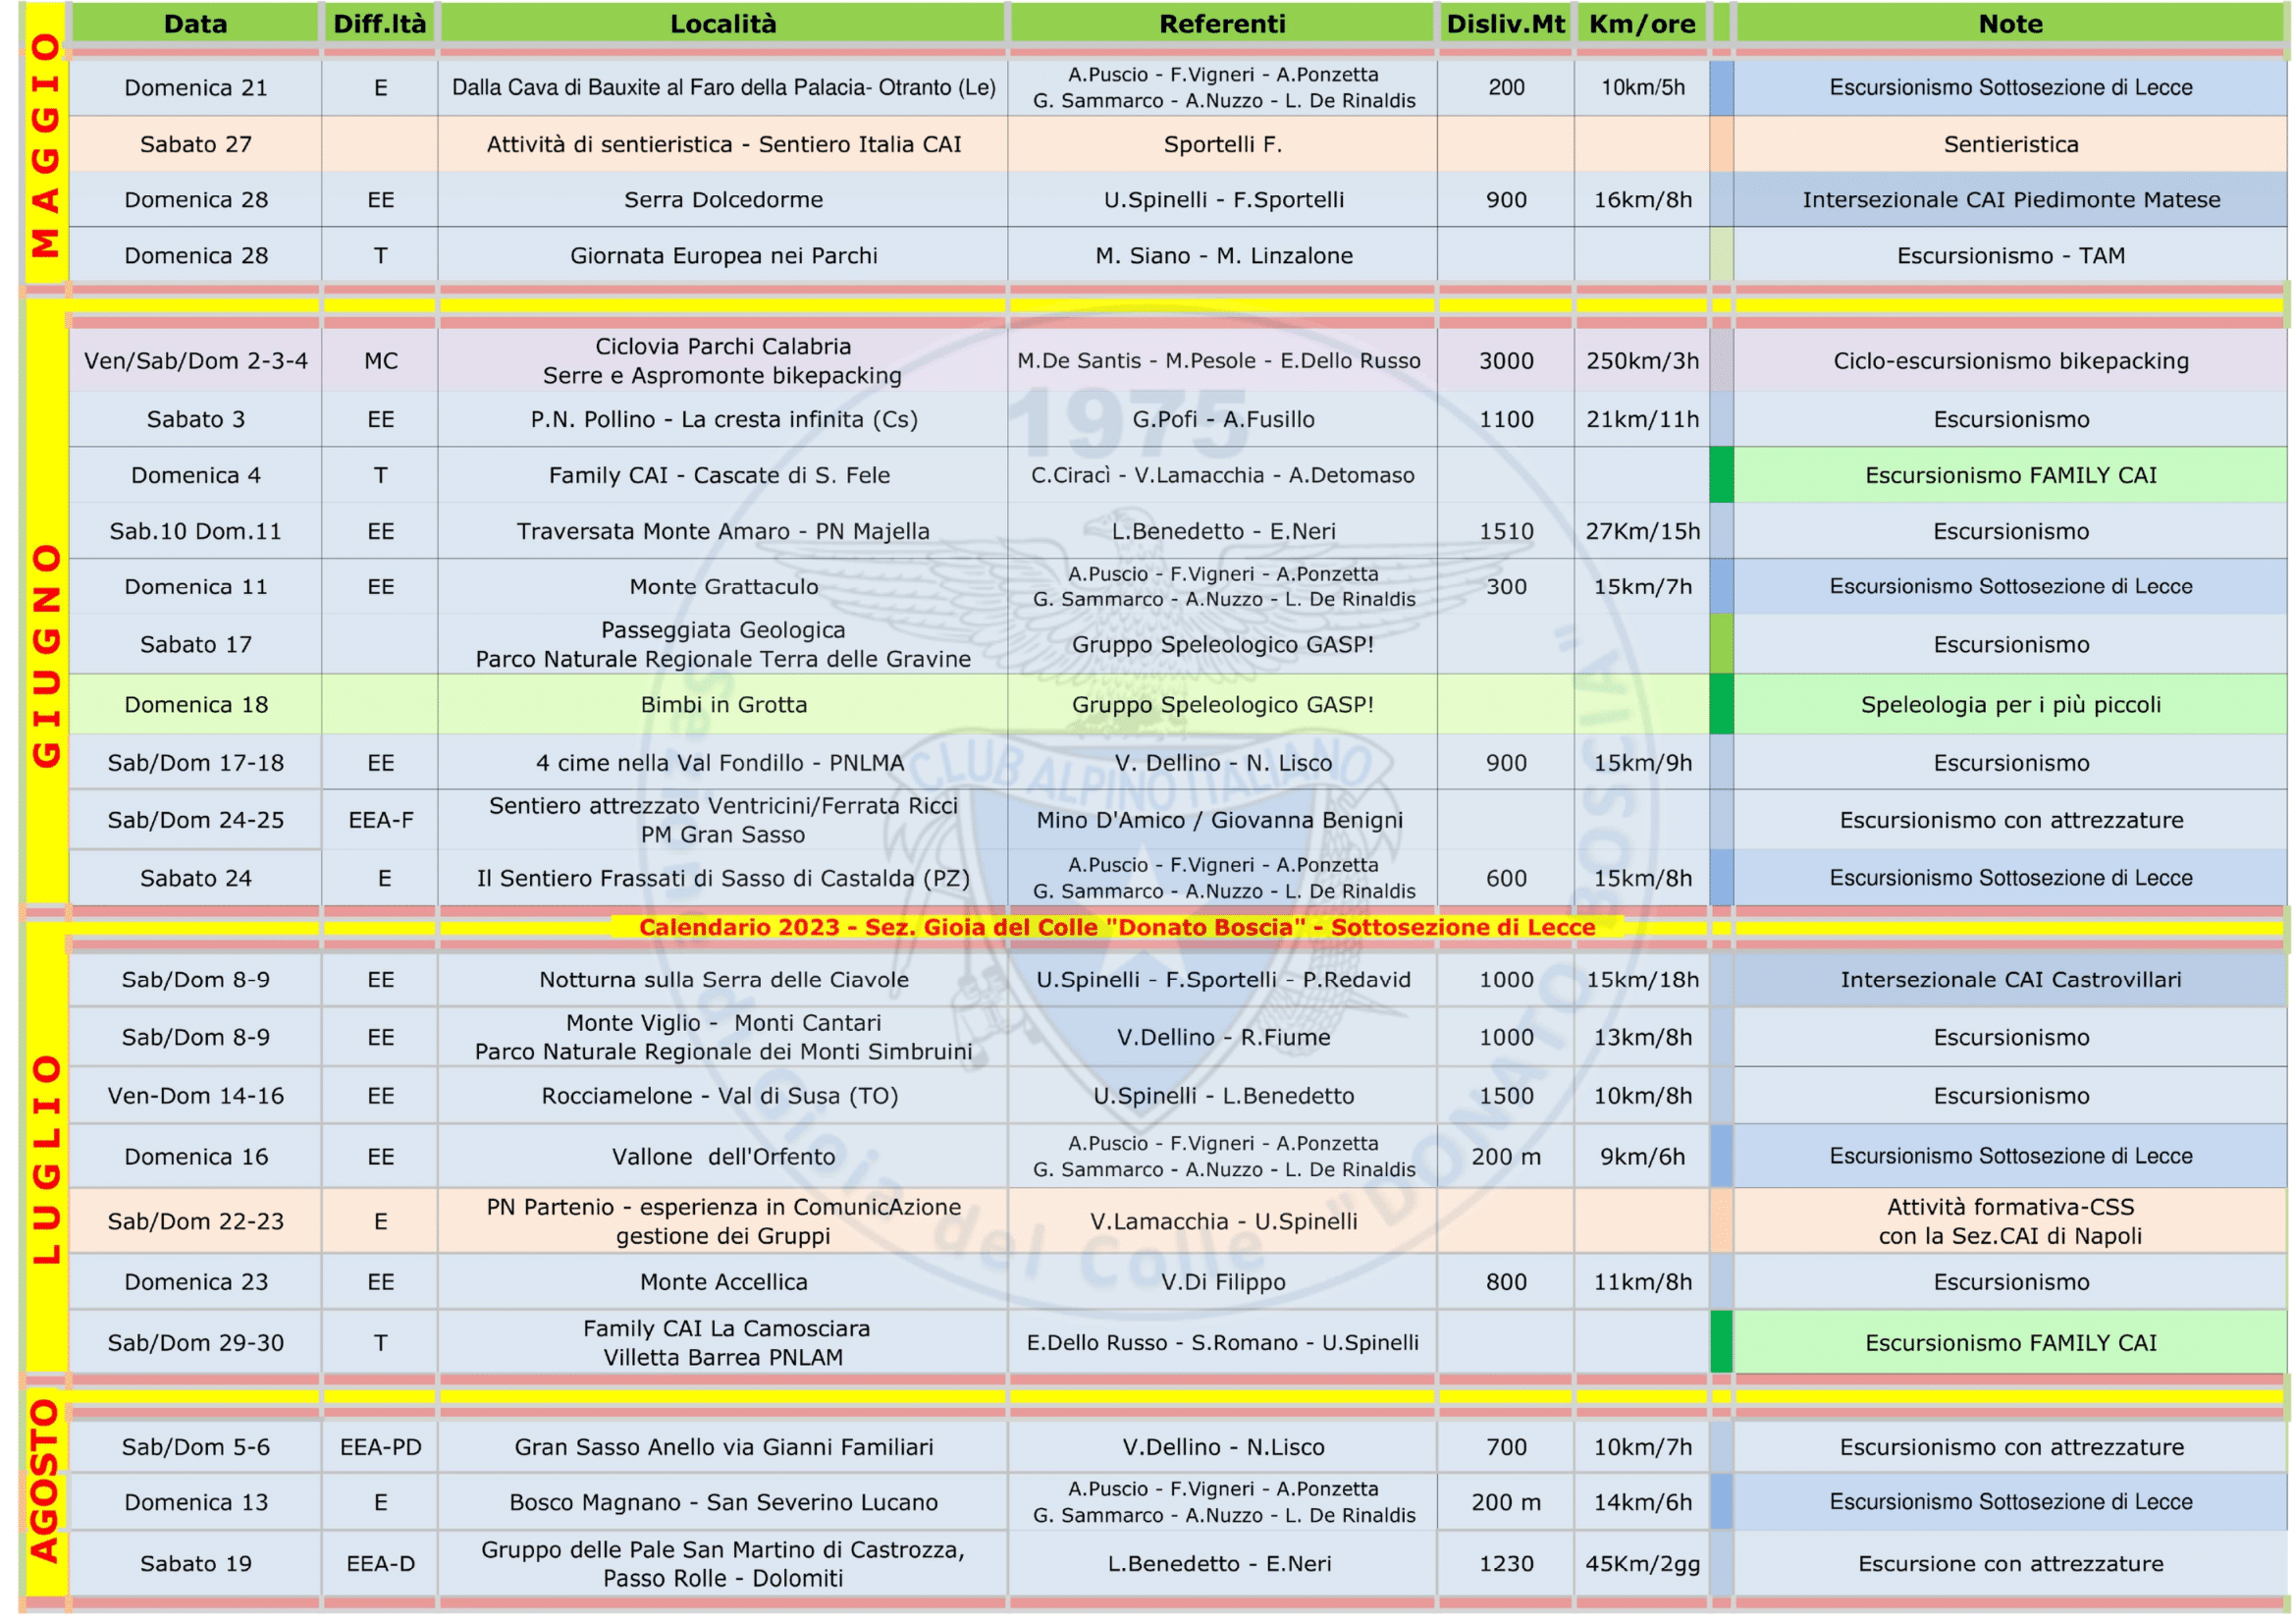Click the '45Km/2gg' cell
This screenshot has width=2296, height=1623.
[x=1642, y=1564]
